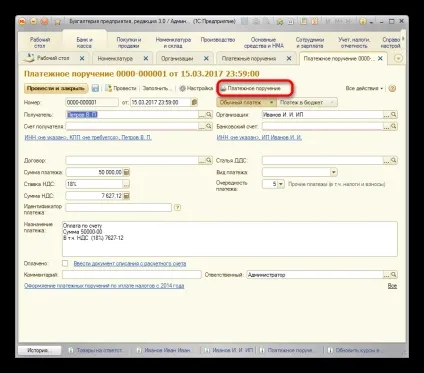
Task: Open the title bar info dropdown arrow
Action: pyautogui.click(x=371, y=22)
